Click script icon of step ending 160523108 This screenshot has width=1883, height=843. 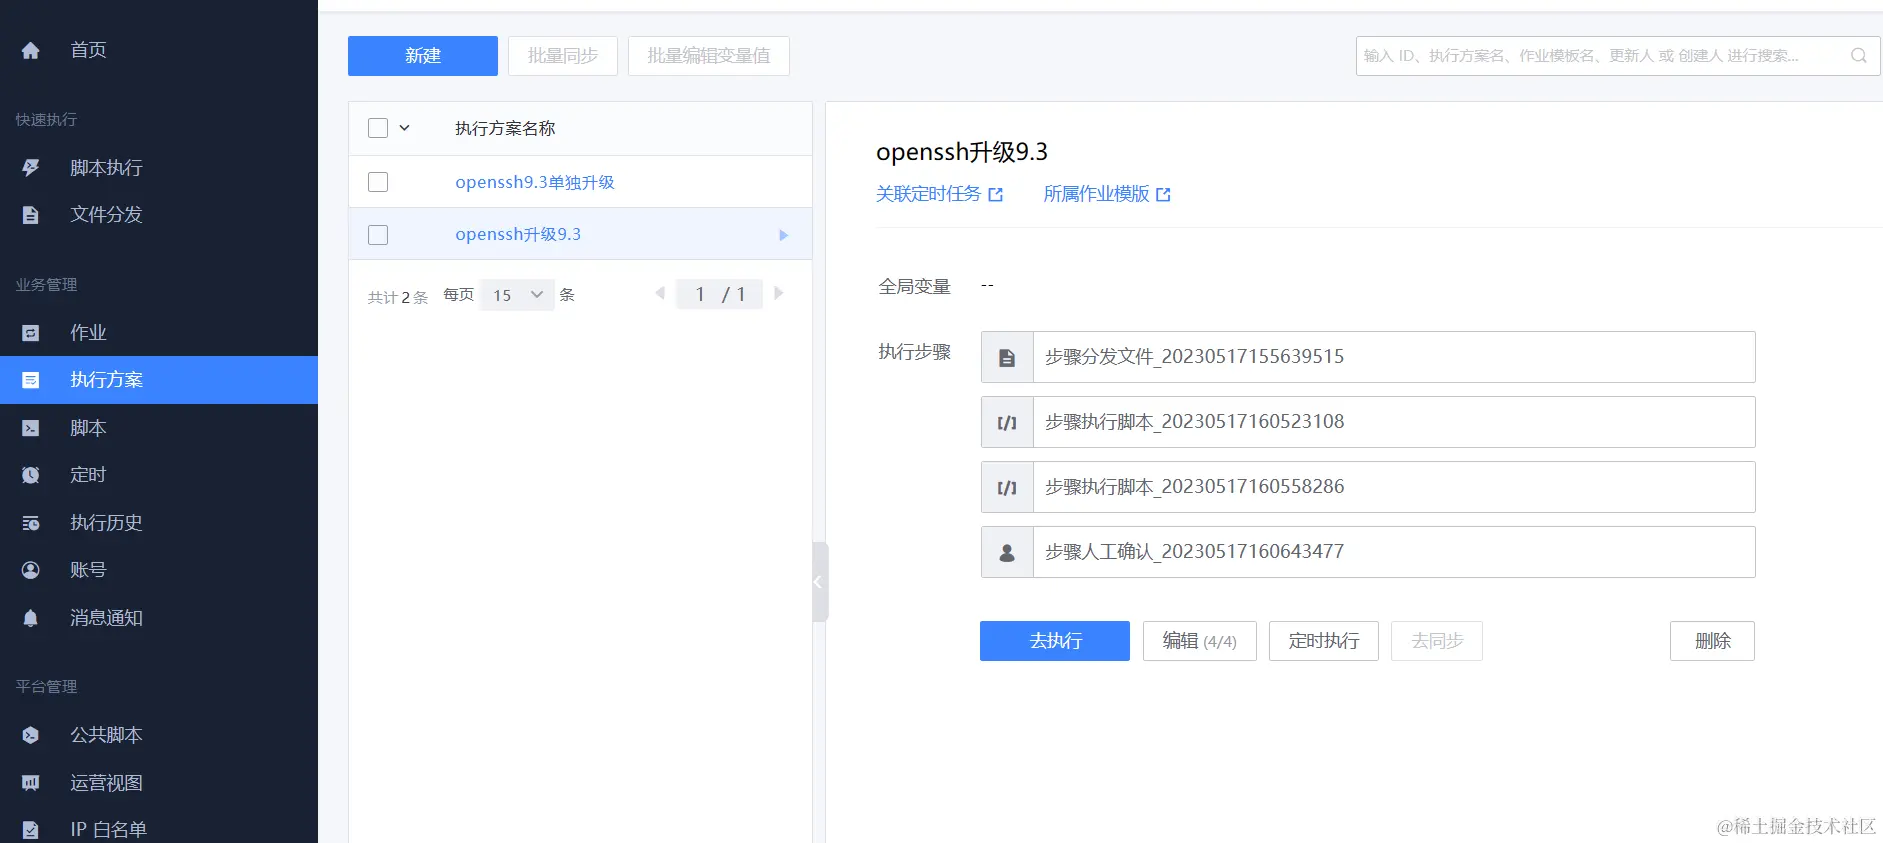1007,422
